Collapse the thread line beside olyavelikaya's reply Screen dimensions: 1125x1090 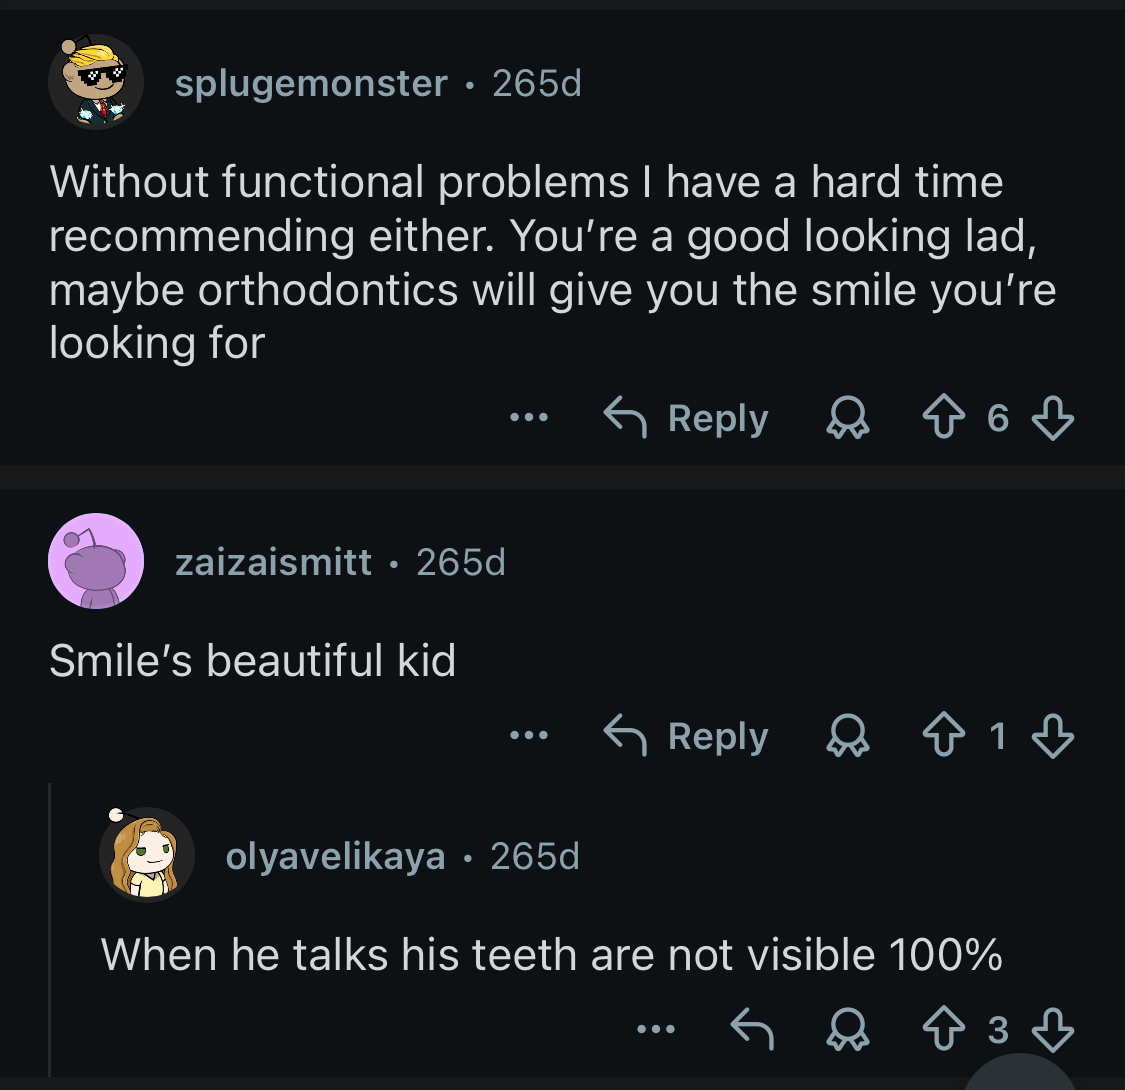(50, 930)
